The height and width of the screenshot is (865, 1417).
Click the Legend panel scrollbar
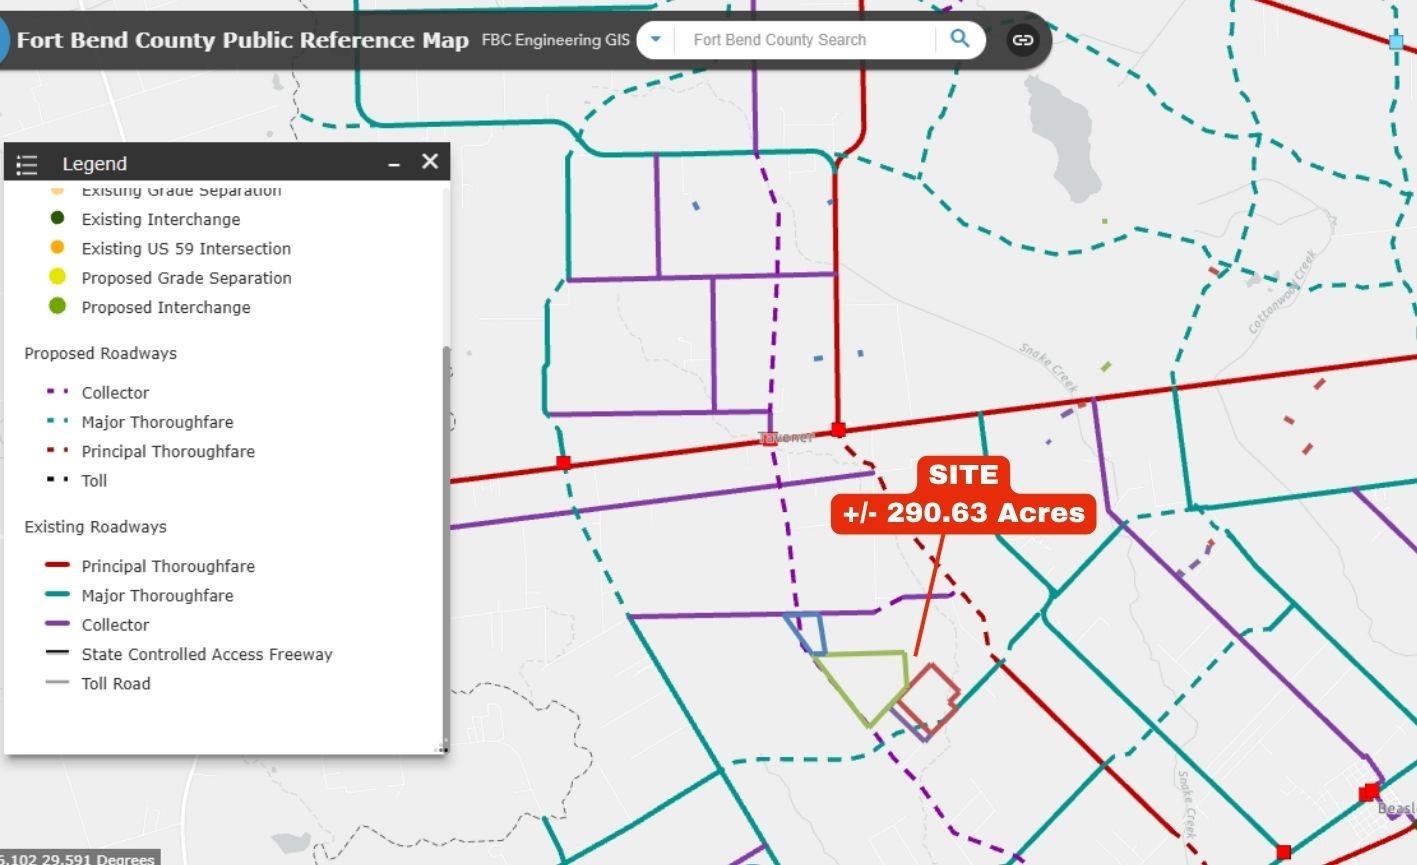point(446,545)
